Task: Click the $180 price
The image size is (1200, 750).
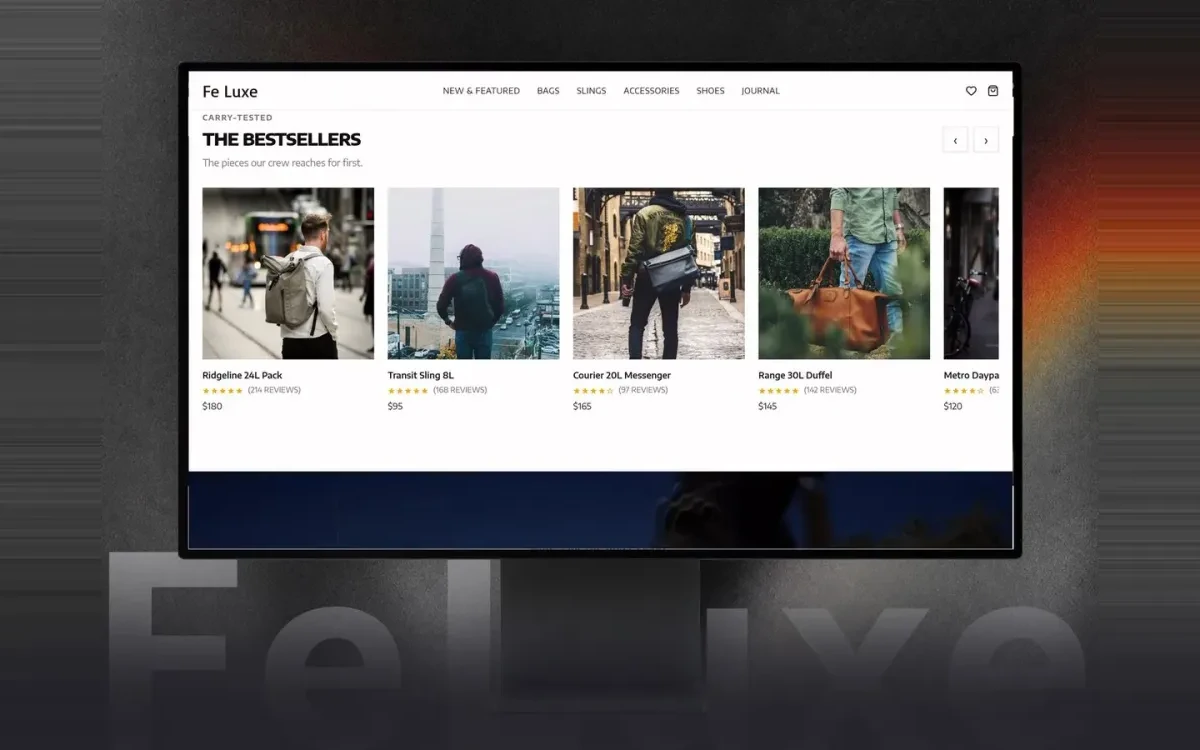Action: click(x=212, y=407)
